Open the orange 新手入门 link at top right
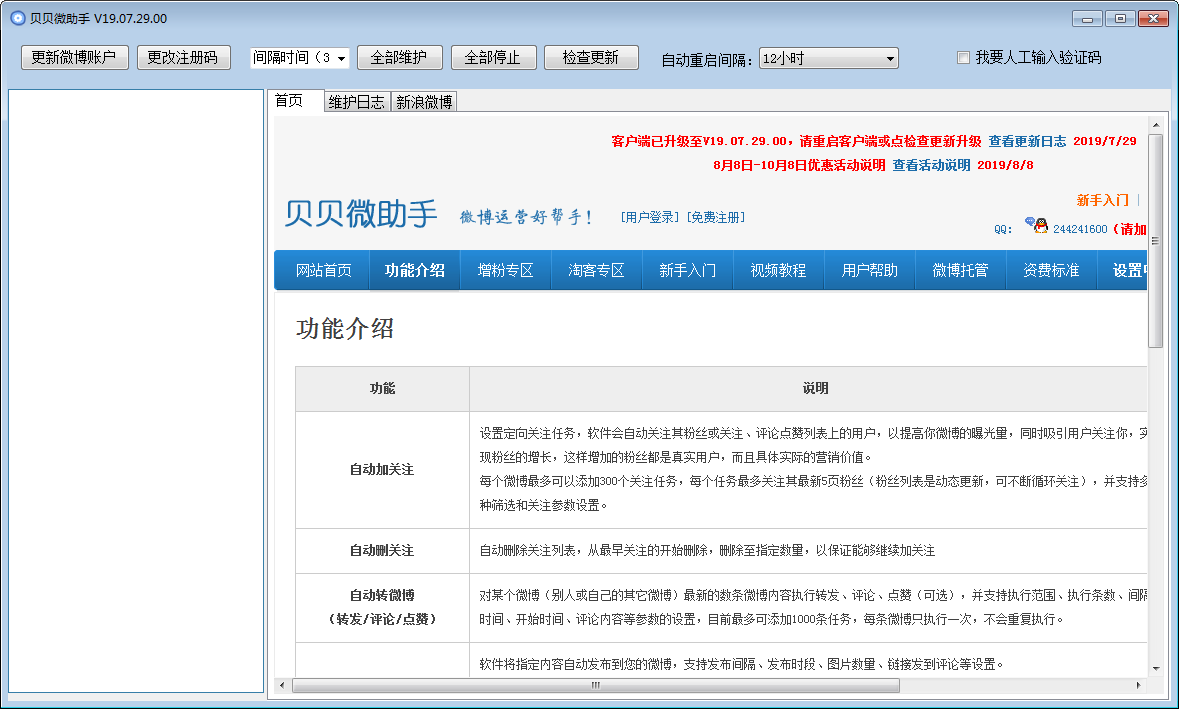 click(1102, 200)
